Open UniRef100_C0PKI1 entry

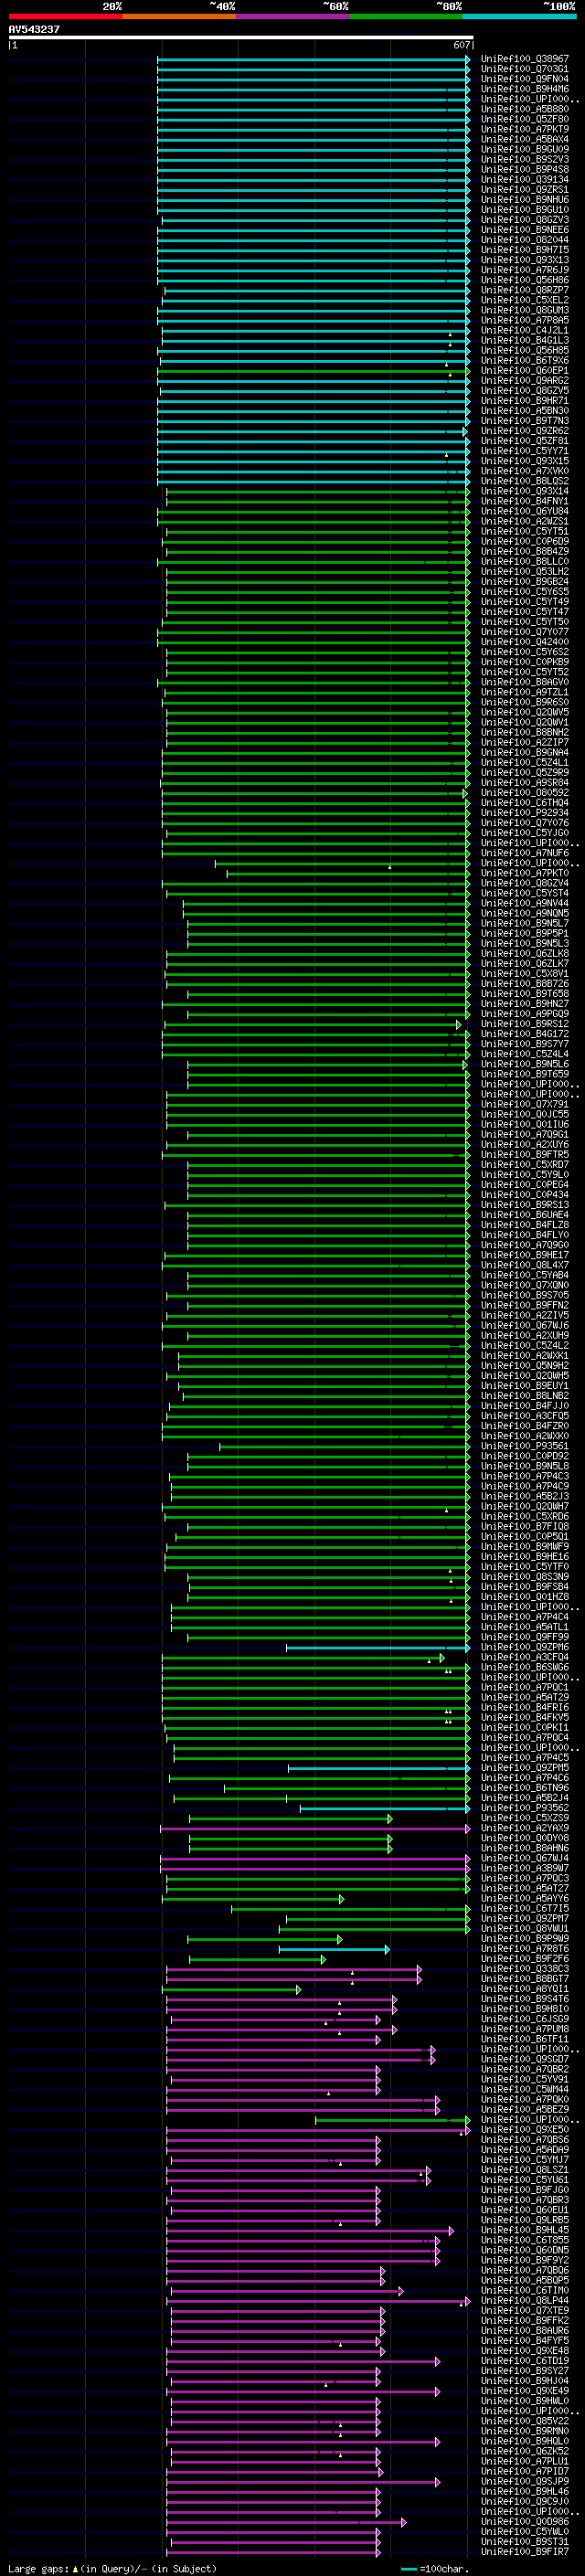point(525,1727)
